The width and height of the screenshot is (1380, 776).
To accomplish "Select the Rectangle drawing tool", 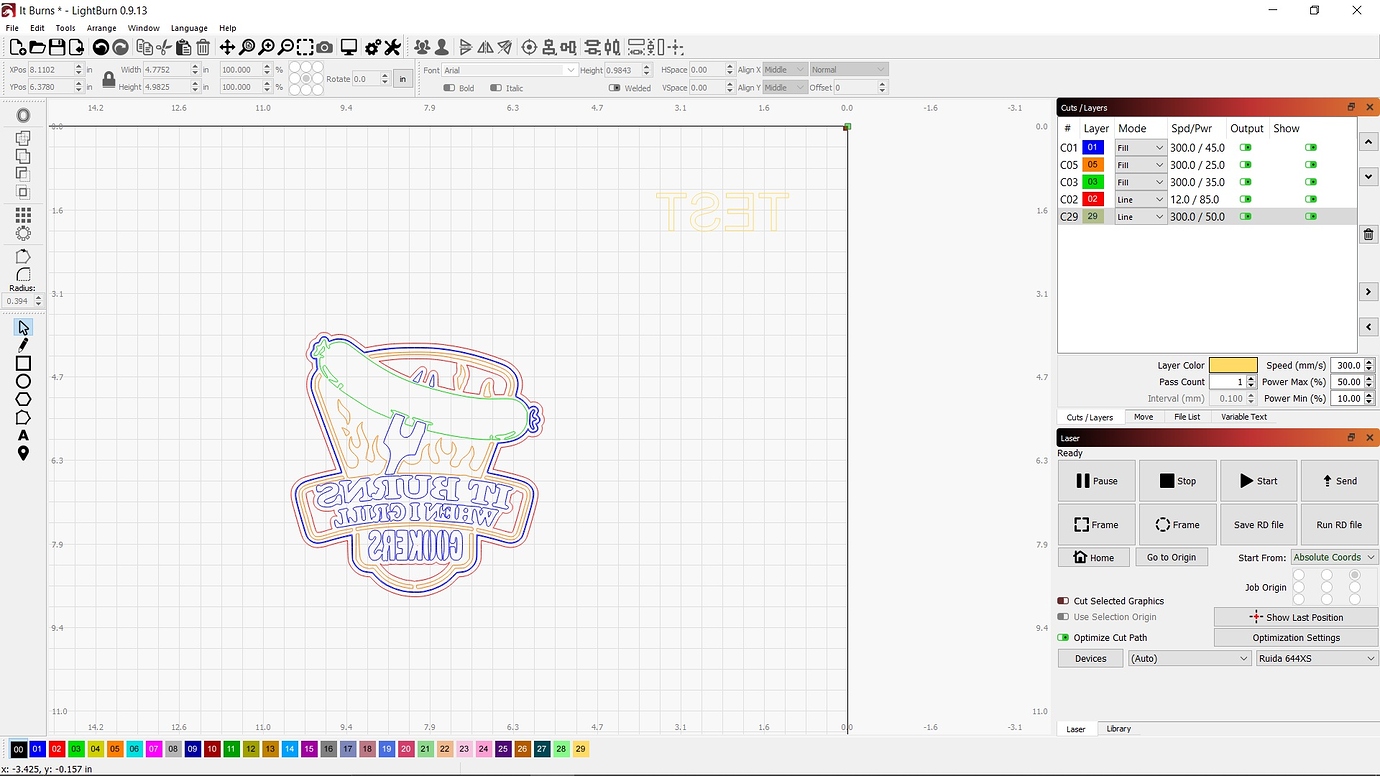I will coord(23,363).
